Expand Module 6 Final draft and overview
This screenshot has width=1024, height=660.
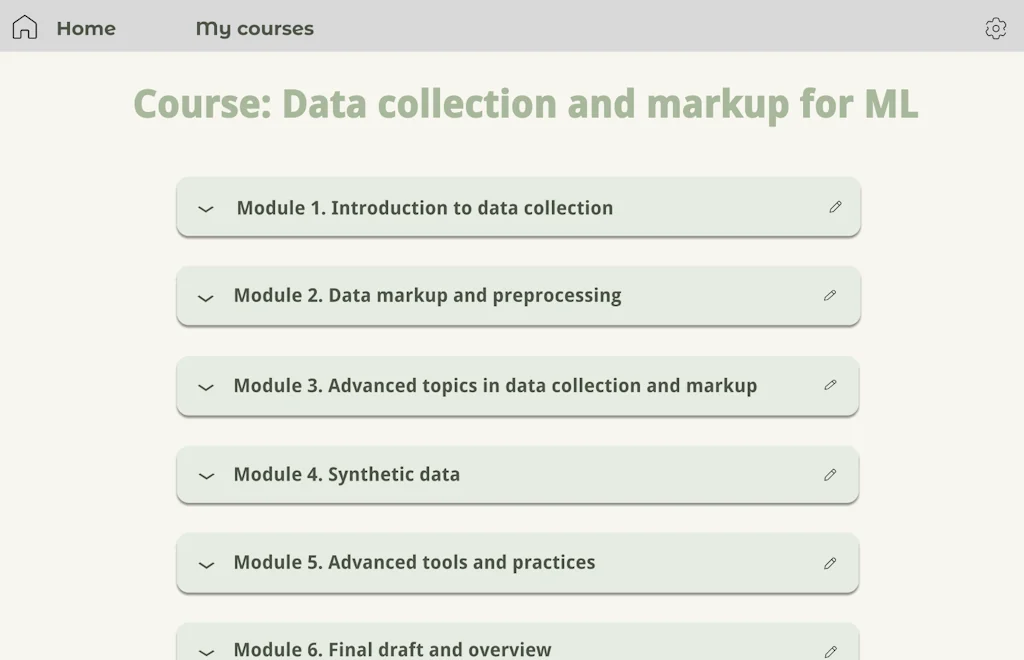pyautogui.click(x=205, y=650)
